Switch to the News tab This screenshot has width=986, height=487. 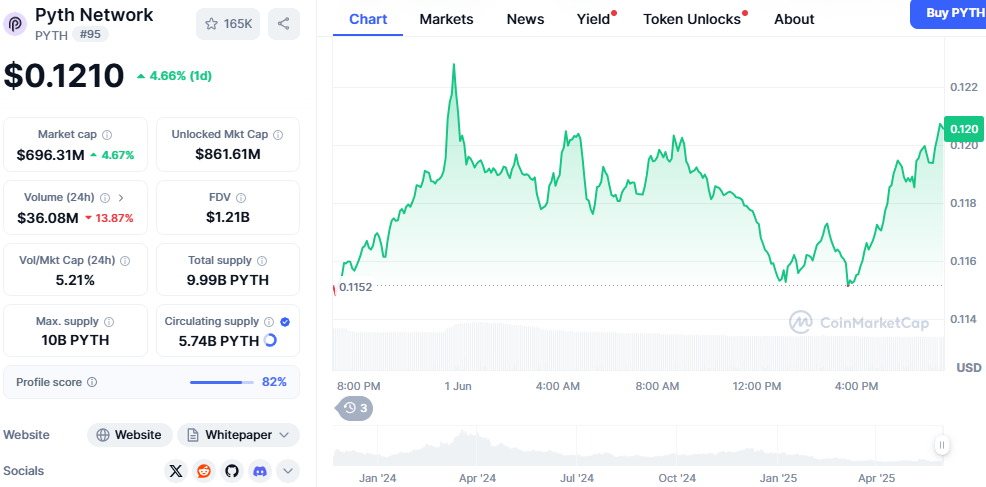[x=525, y=20]
